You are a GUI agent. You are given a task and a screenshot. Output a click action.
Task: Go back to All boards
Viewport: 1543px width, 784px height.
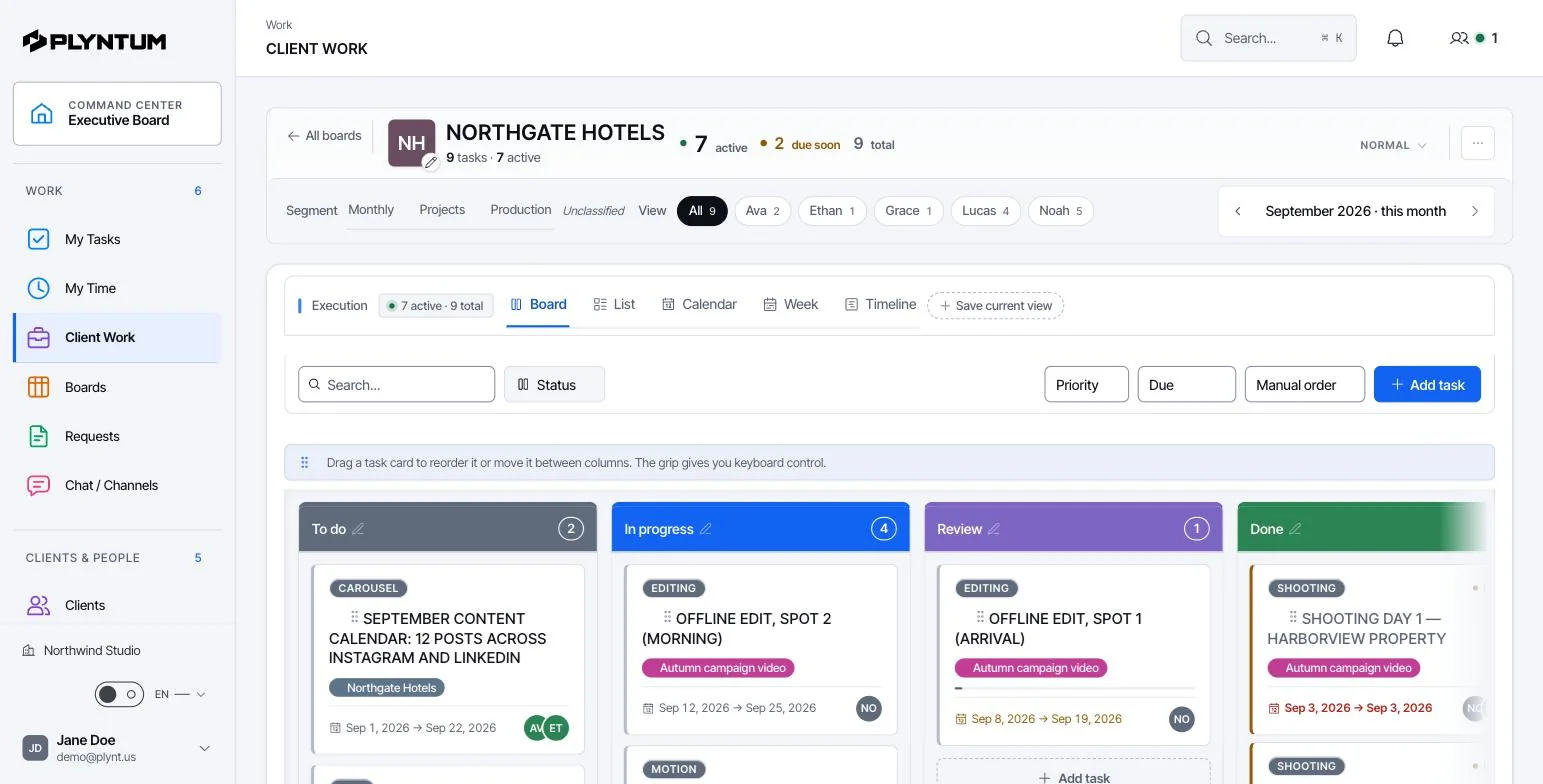tap(324, 136)
